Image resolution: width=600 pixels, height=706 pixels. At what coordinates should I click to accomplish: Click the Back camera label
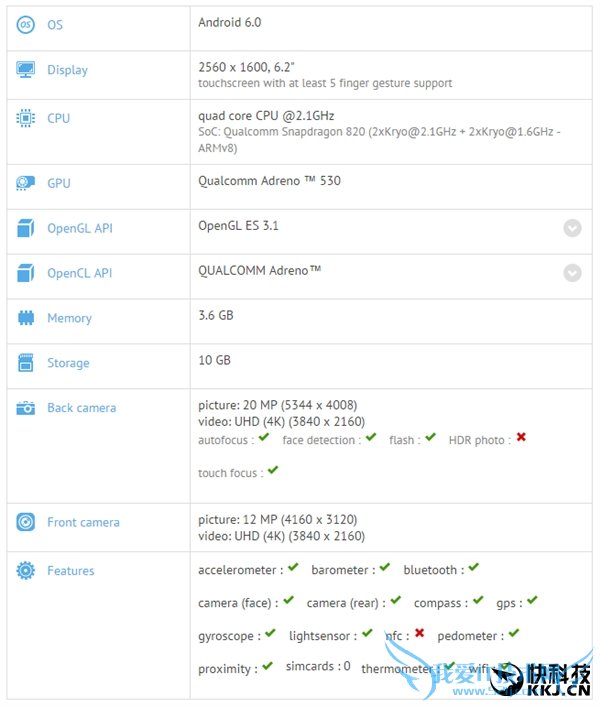(x=81, y=408)
